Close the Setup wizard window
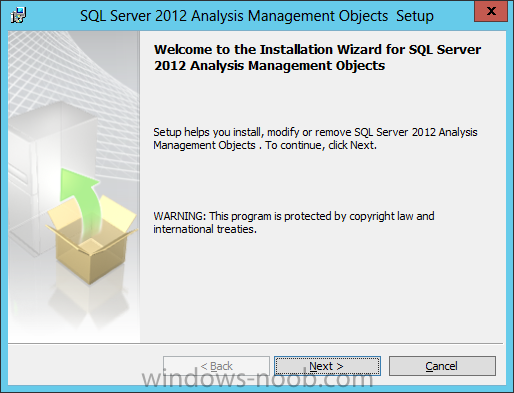This screenshot has width=514, height=393. click(491, 11)
